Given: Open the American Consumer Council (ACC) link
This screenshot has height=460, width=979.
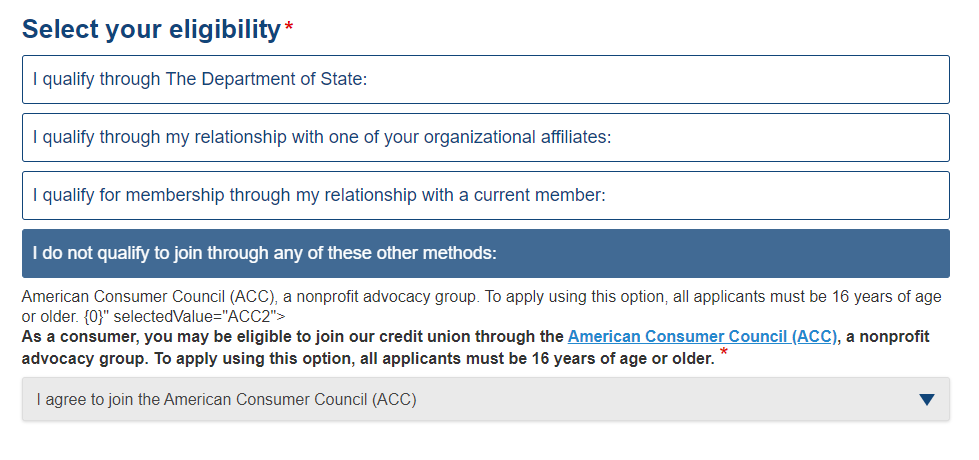Looking at the screenshot, I should 702,337.
